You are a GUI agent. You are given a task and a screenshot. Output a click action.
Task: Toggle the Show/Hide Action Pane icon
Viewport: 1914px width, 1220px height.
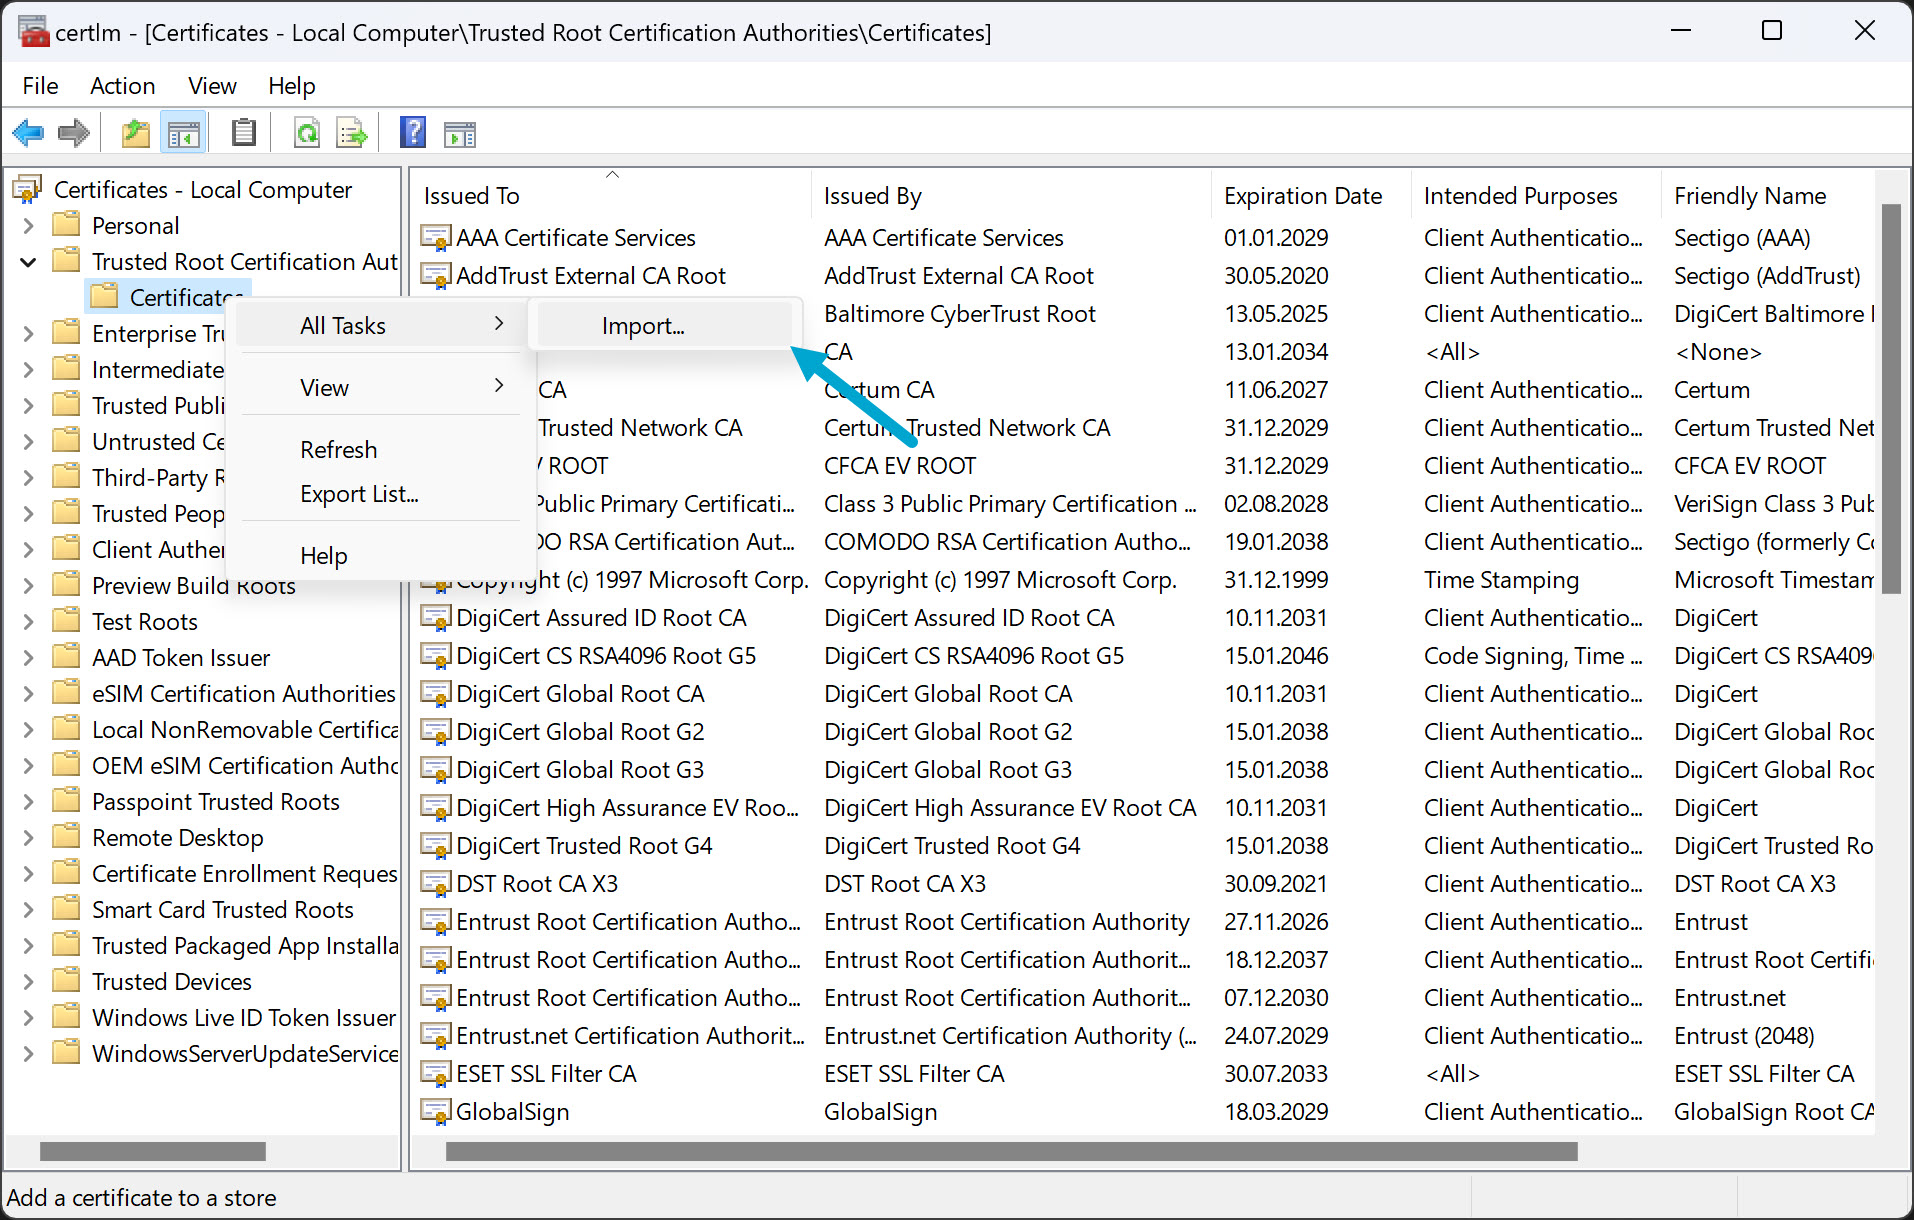[x=459, y=132]
